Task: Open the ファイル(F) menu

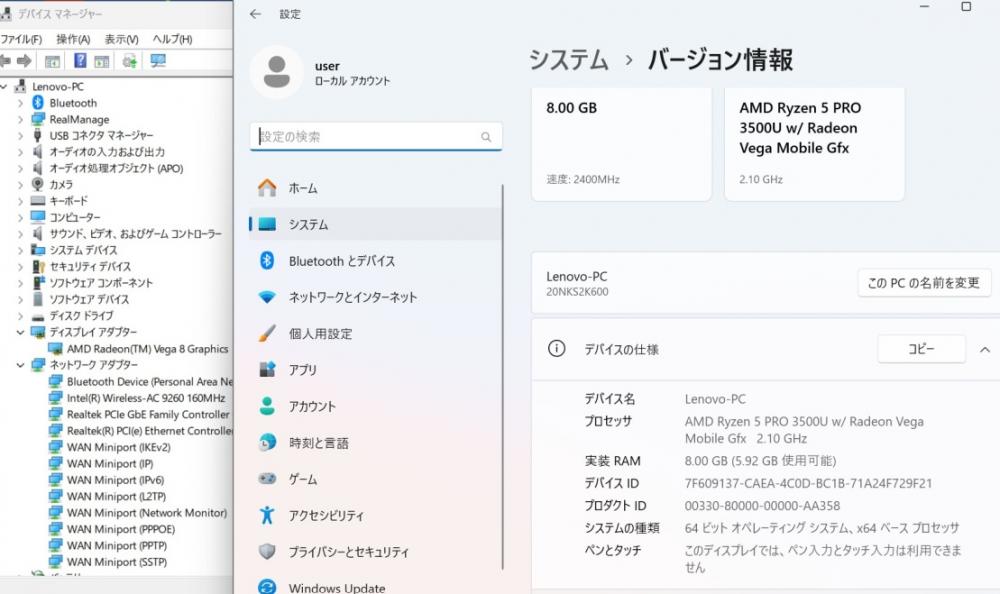Action: [21, 39]
